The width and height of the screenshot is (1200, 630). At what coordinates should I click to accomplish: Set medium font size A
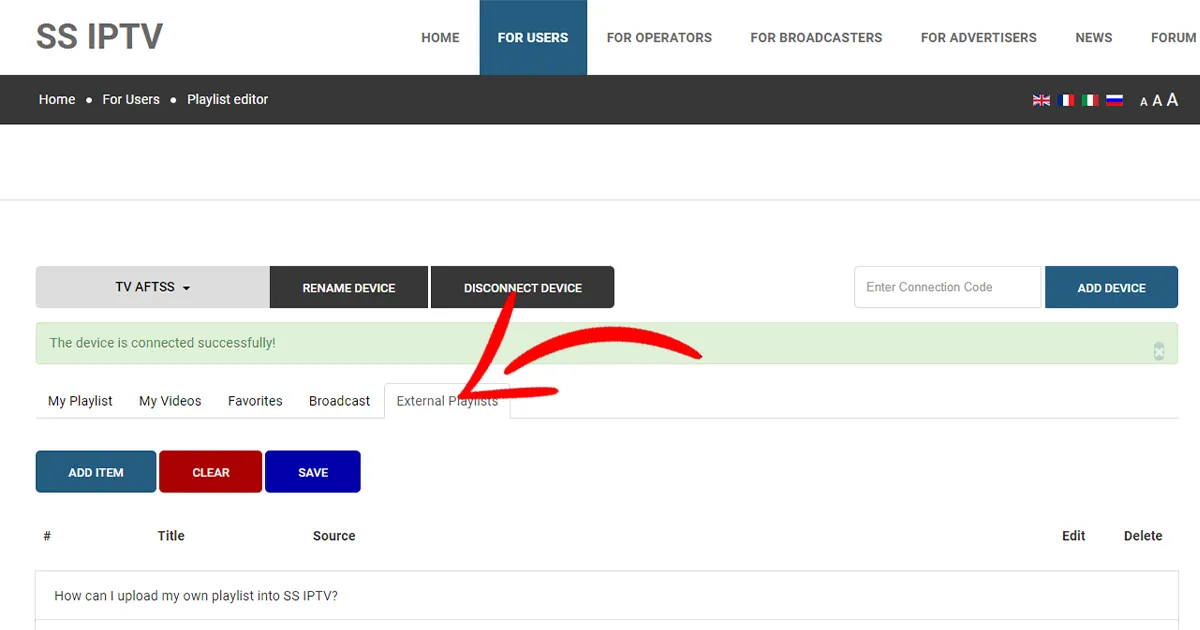click(x=1157, y=101)
